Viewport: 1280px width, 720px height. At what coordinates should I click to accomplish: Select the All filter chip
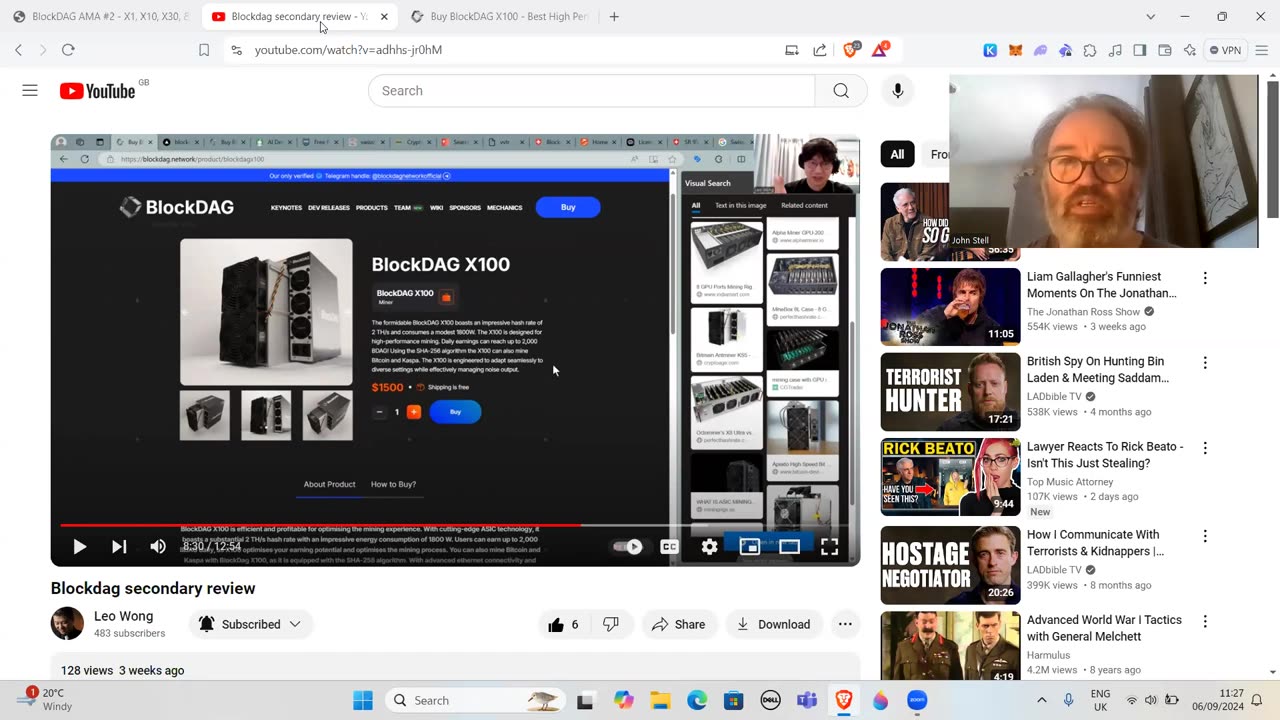(x=897, y=154)
